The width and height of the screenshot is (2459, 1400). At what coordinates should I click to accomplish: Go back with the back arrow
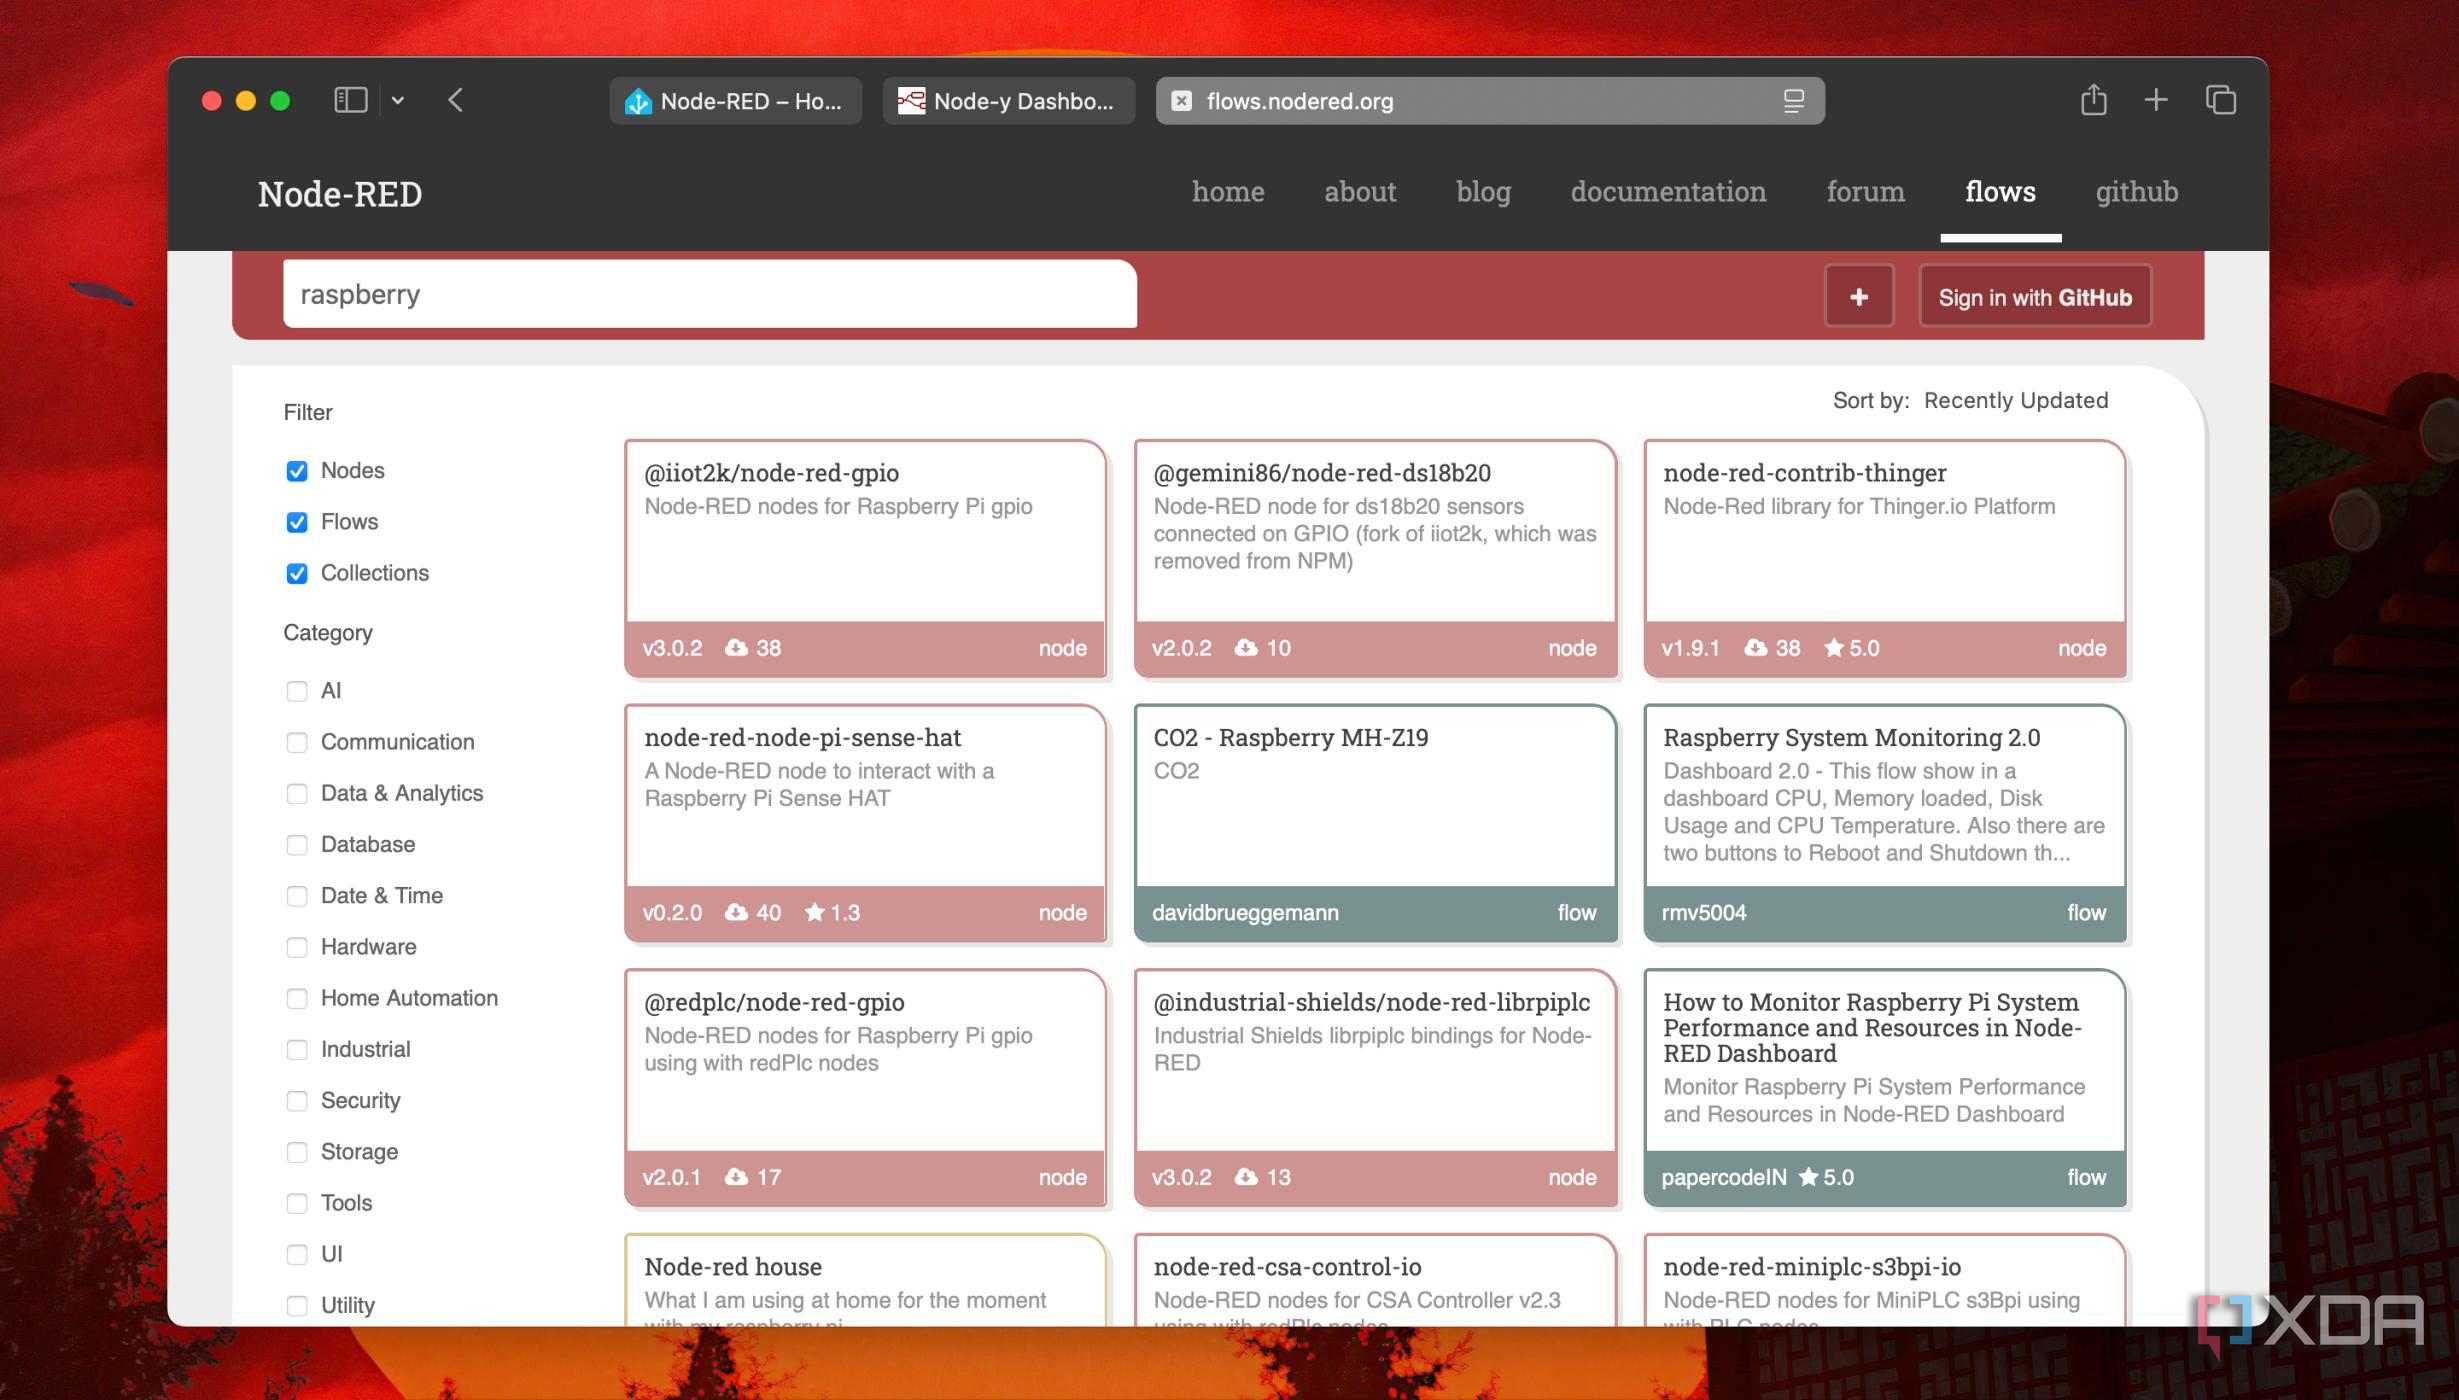click(x=456, y=100)
